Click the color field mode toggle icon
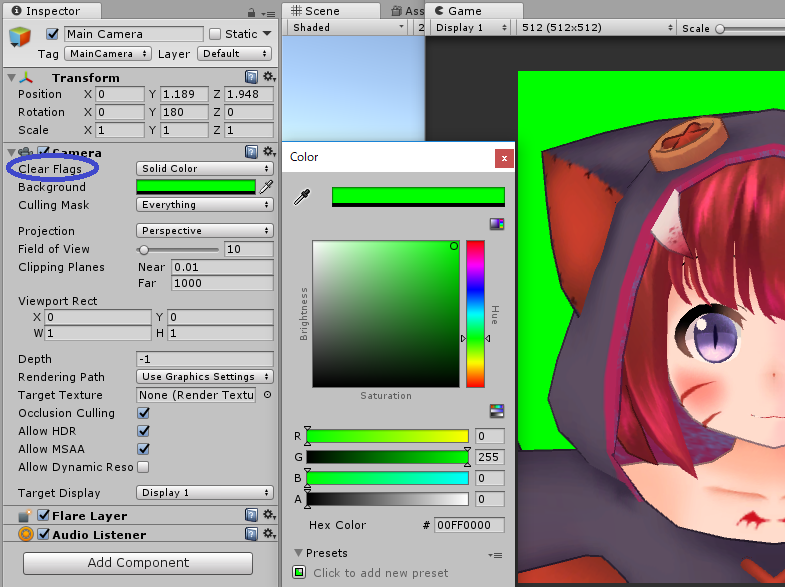The height and width of the screenshot is (587, 785). point(497,223)
